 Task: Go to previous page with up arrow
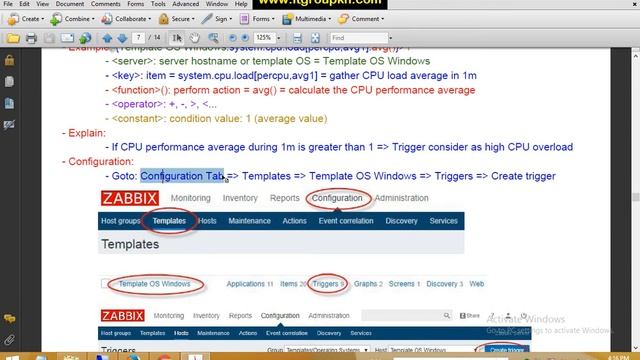coord(107,38)
